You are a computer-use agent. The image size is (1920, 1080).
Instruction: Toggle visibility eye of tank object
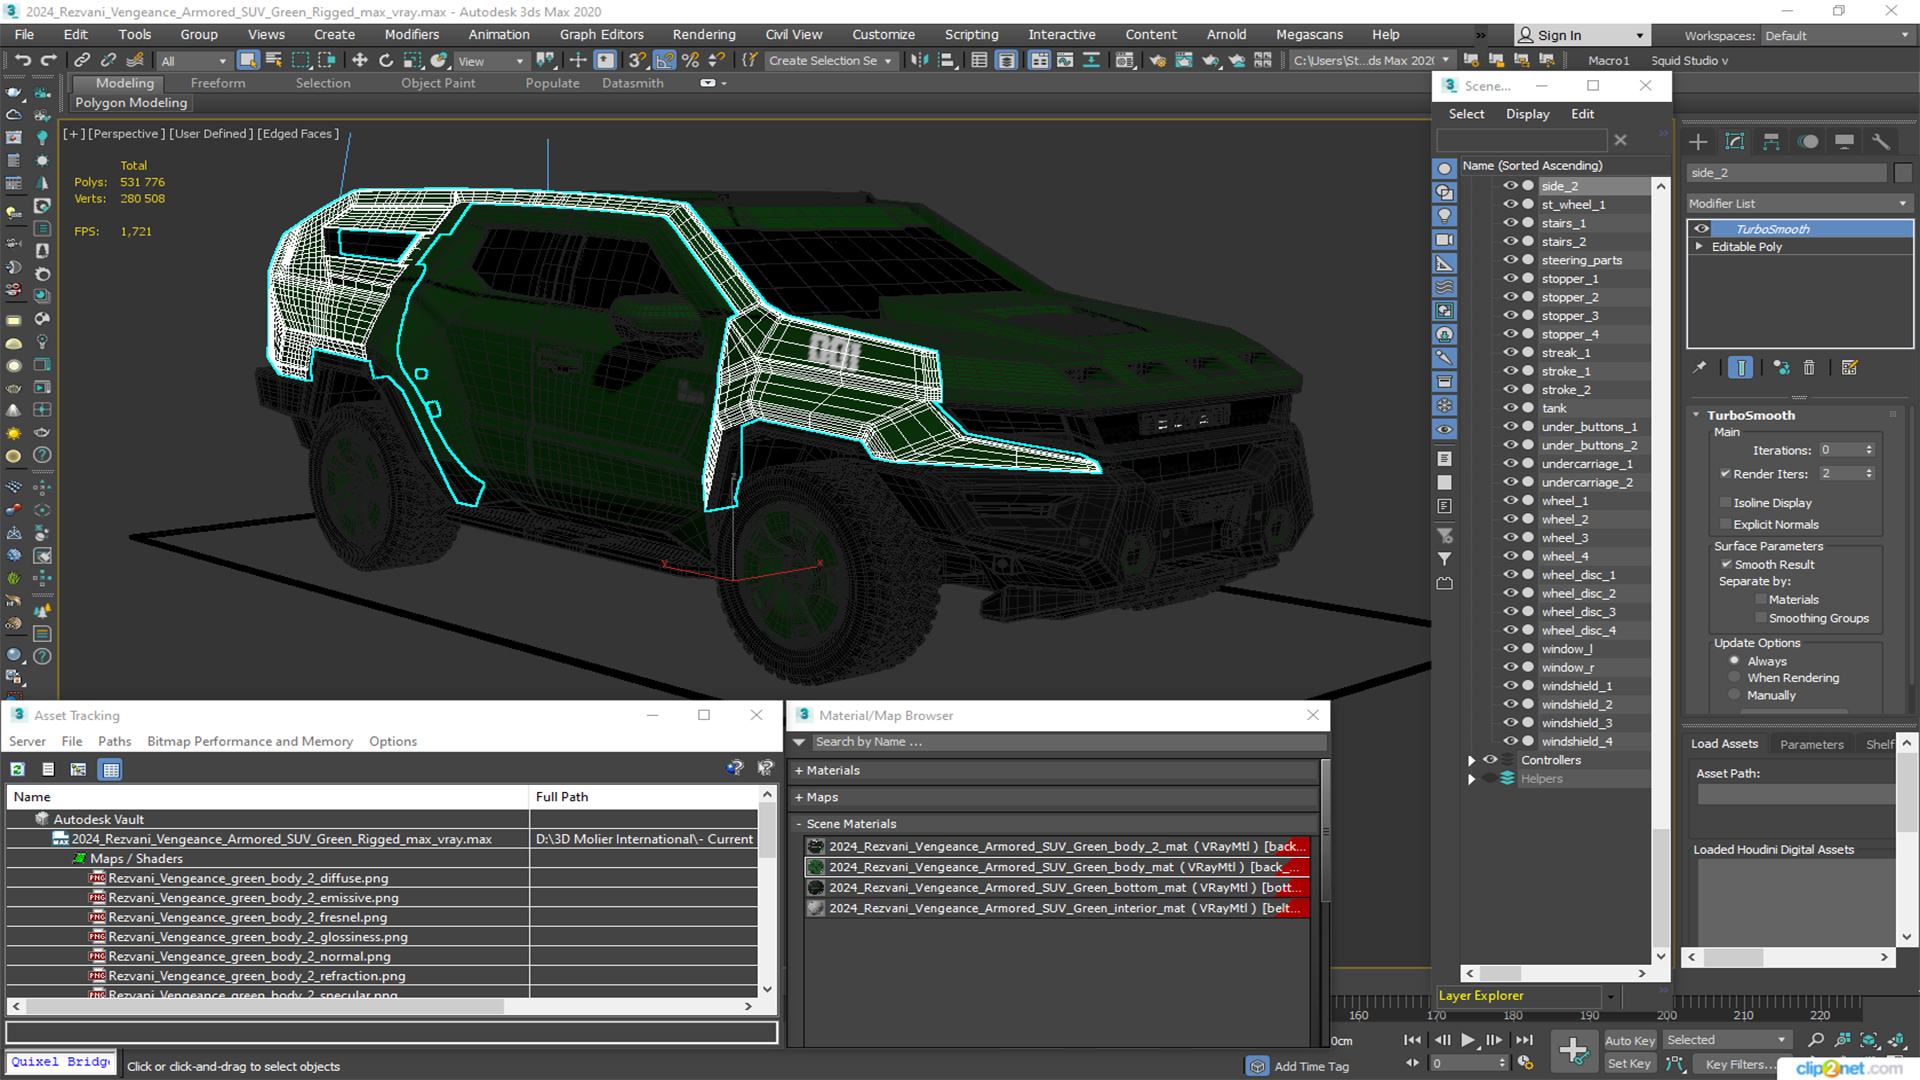click(1510, 408)
